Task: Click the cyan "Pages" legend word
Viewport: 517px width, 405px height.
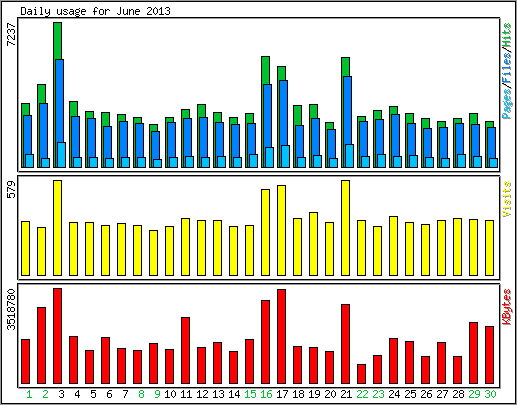Action: pos(507,104)
